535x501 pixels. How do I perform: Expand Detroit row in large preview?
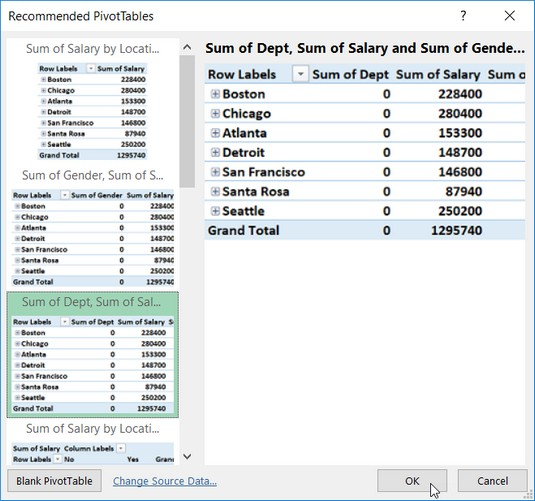click(215, 152)
